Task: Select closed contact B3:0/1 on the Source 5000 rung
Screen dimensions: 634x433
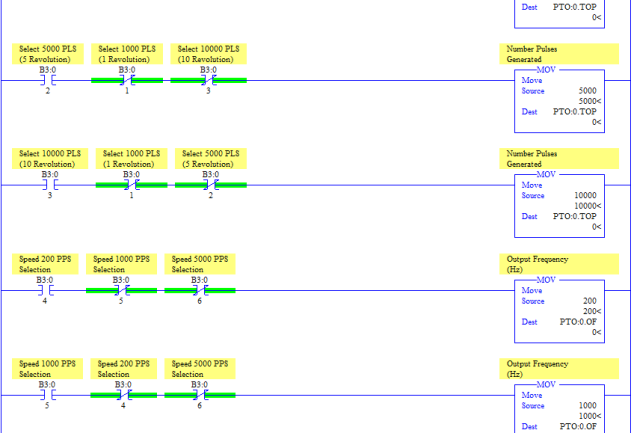Action: (x=127, y=80)
